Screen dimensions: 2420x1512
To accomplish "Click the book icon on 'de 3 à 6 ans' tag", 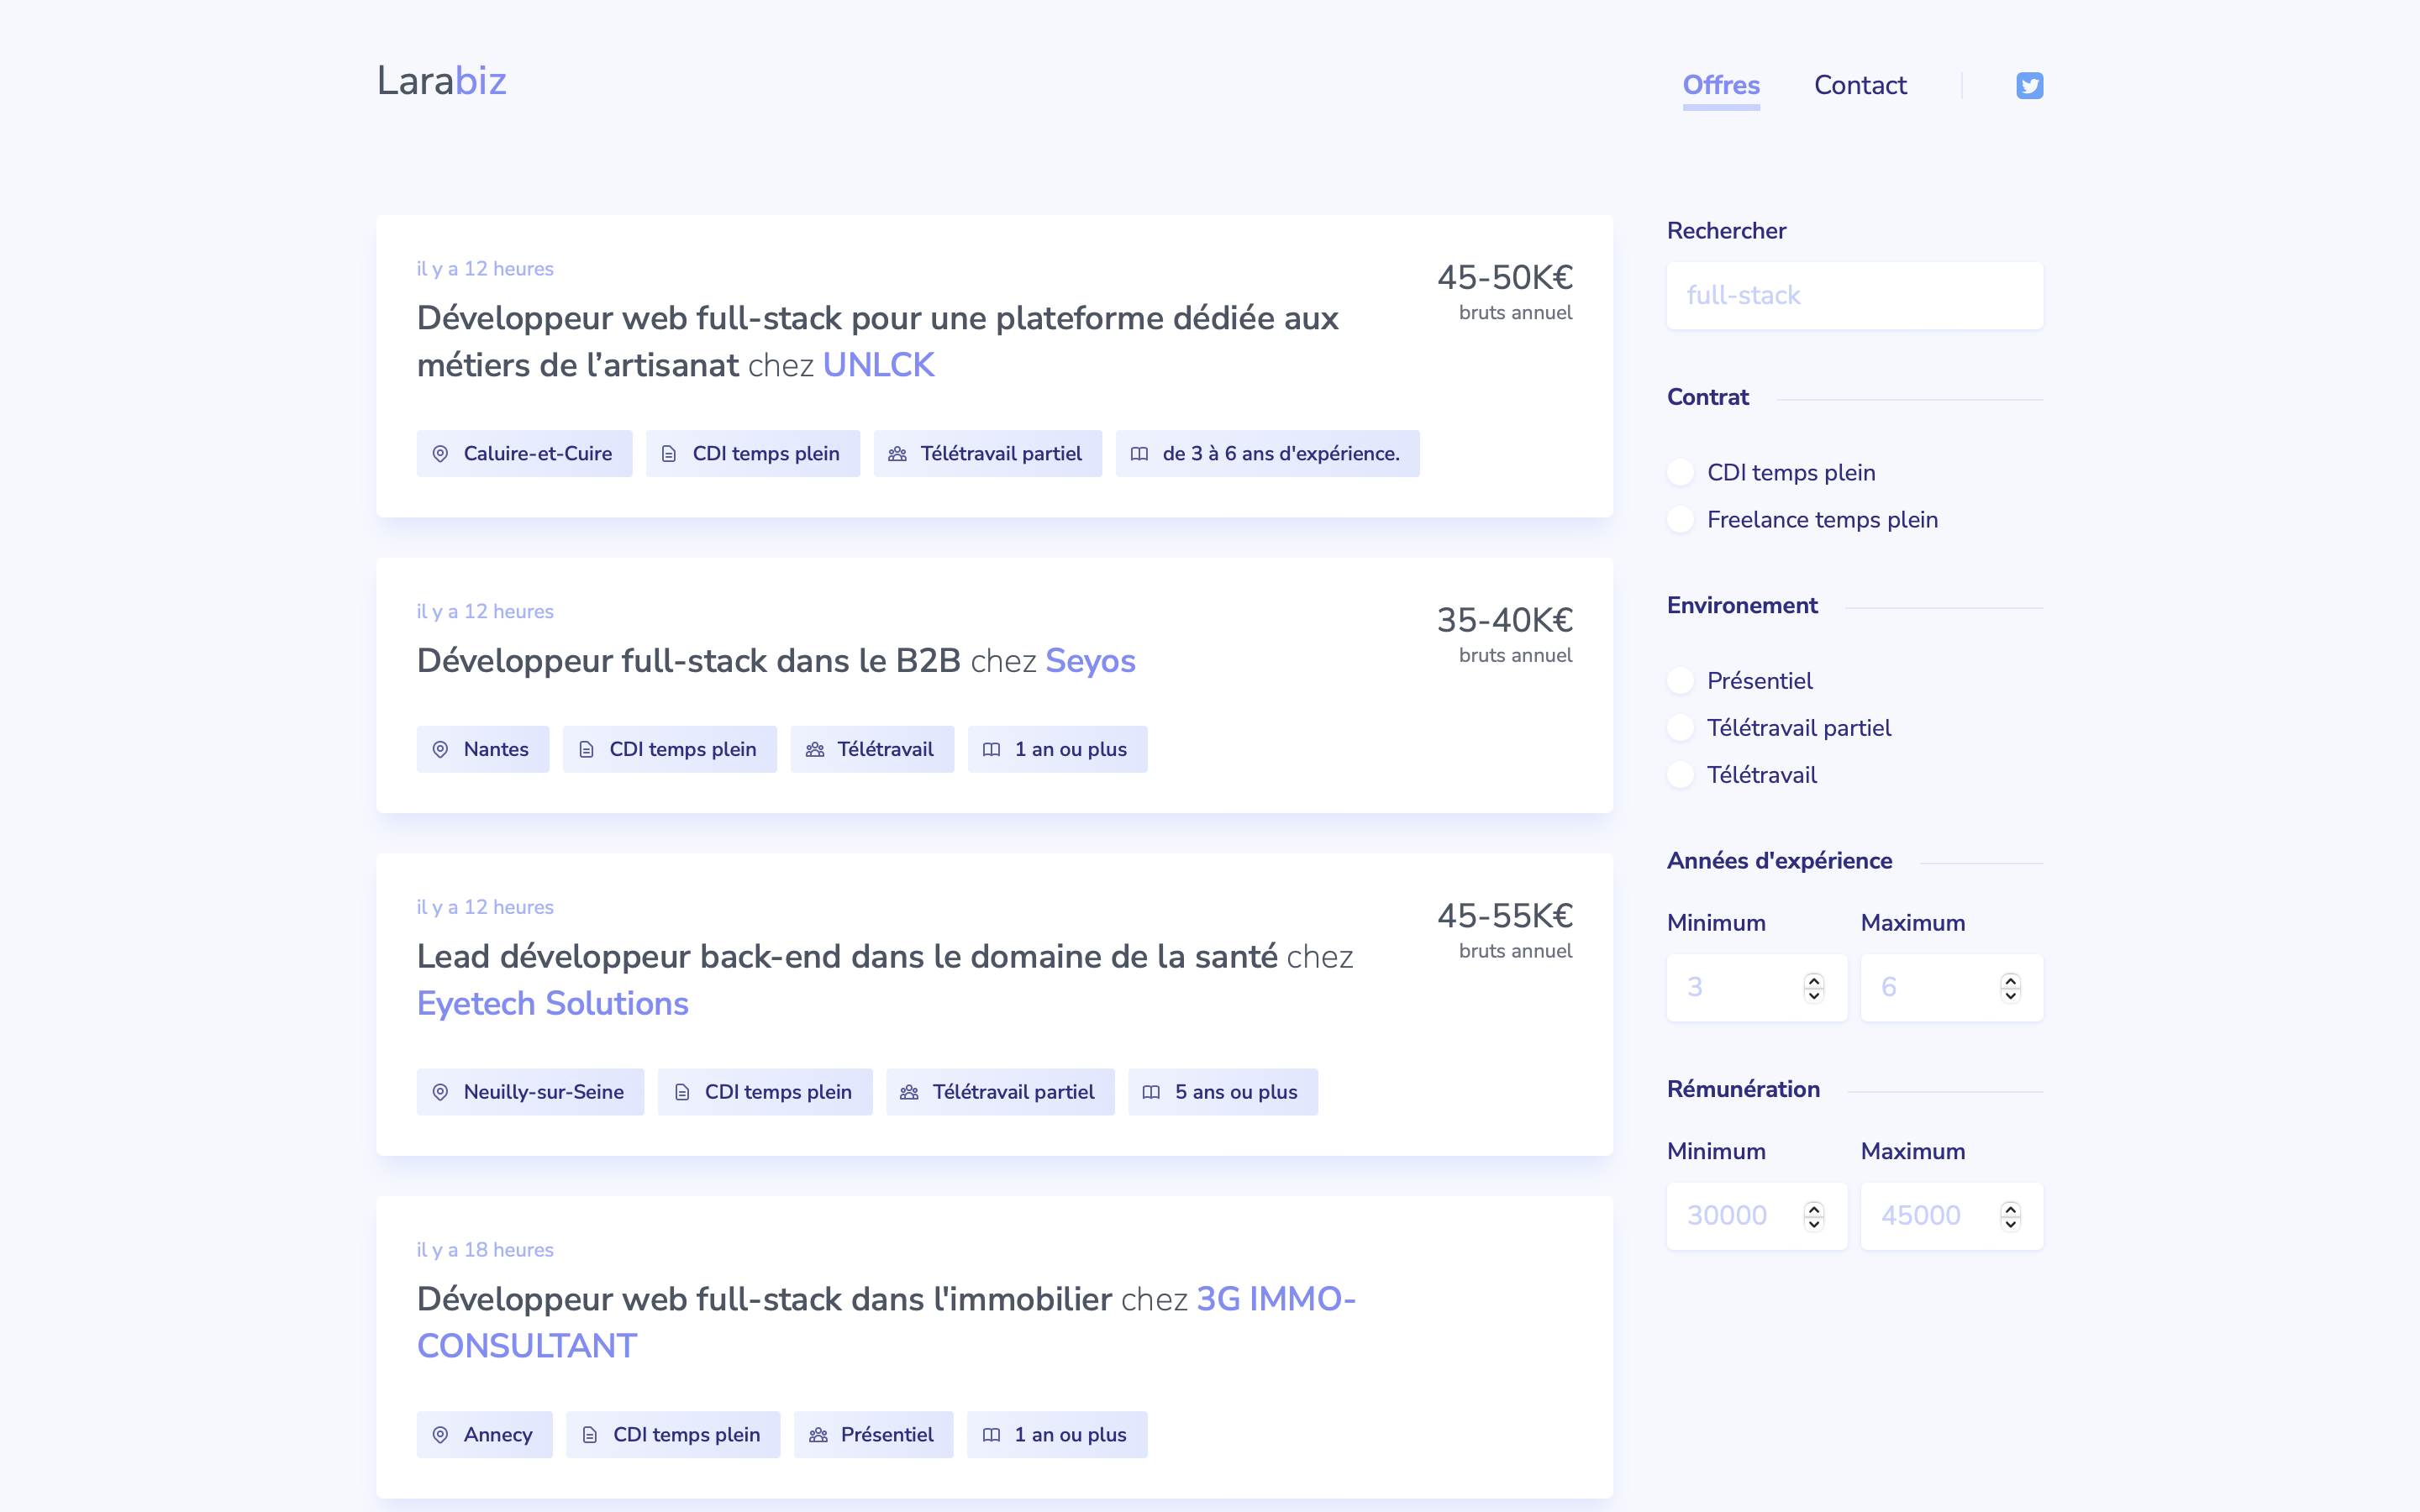I will click(x=1139, y=454).
